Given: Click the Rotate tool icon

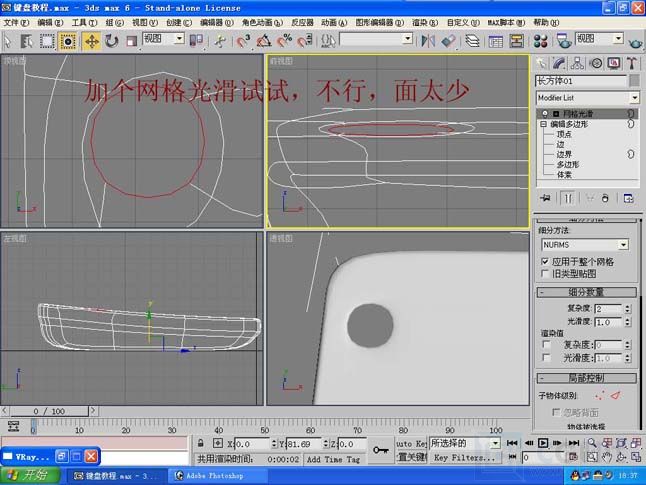Looking at the screenshot, I should click(x=112, y=41).
